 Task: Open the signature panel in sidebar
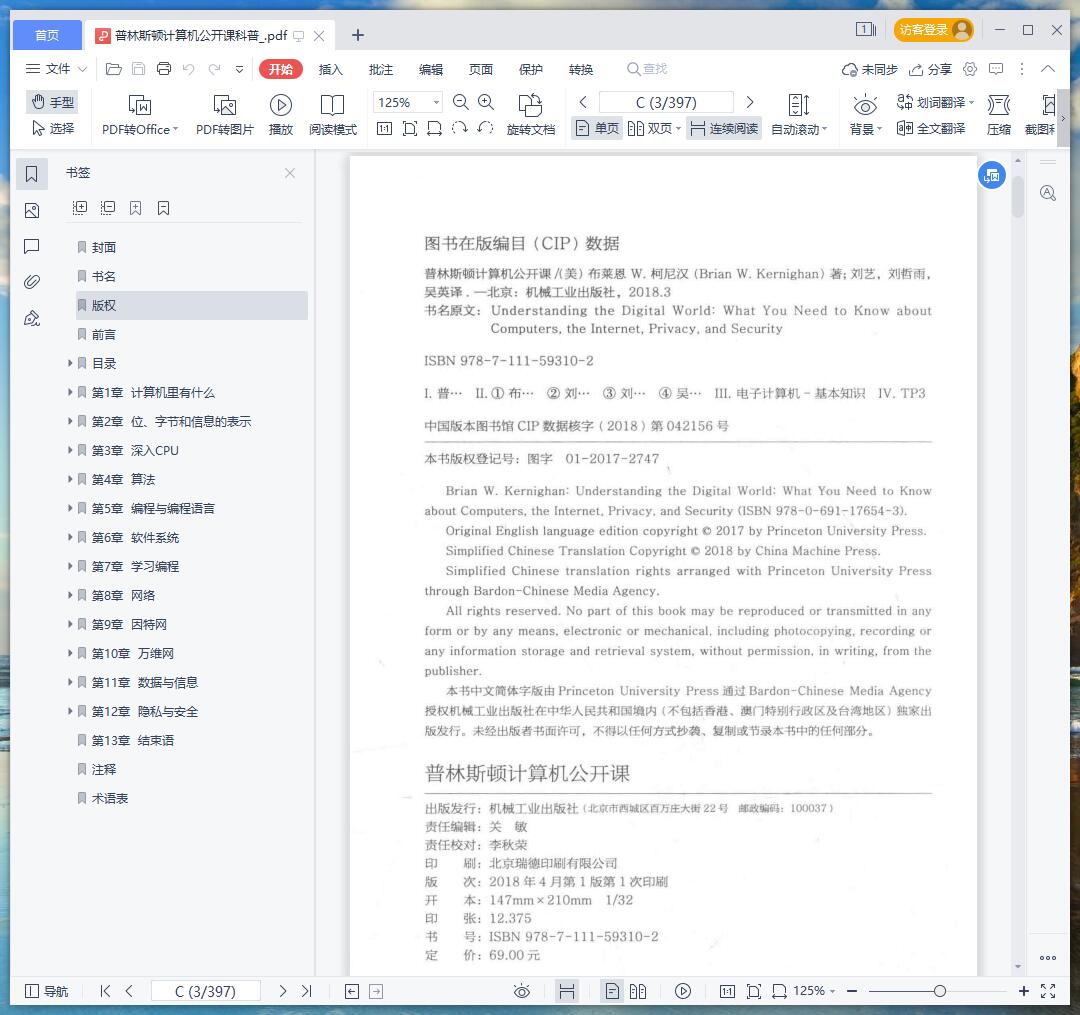32,317
